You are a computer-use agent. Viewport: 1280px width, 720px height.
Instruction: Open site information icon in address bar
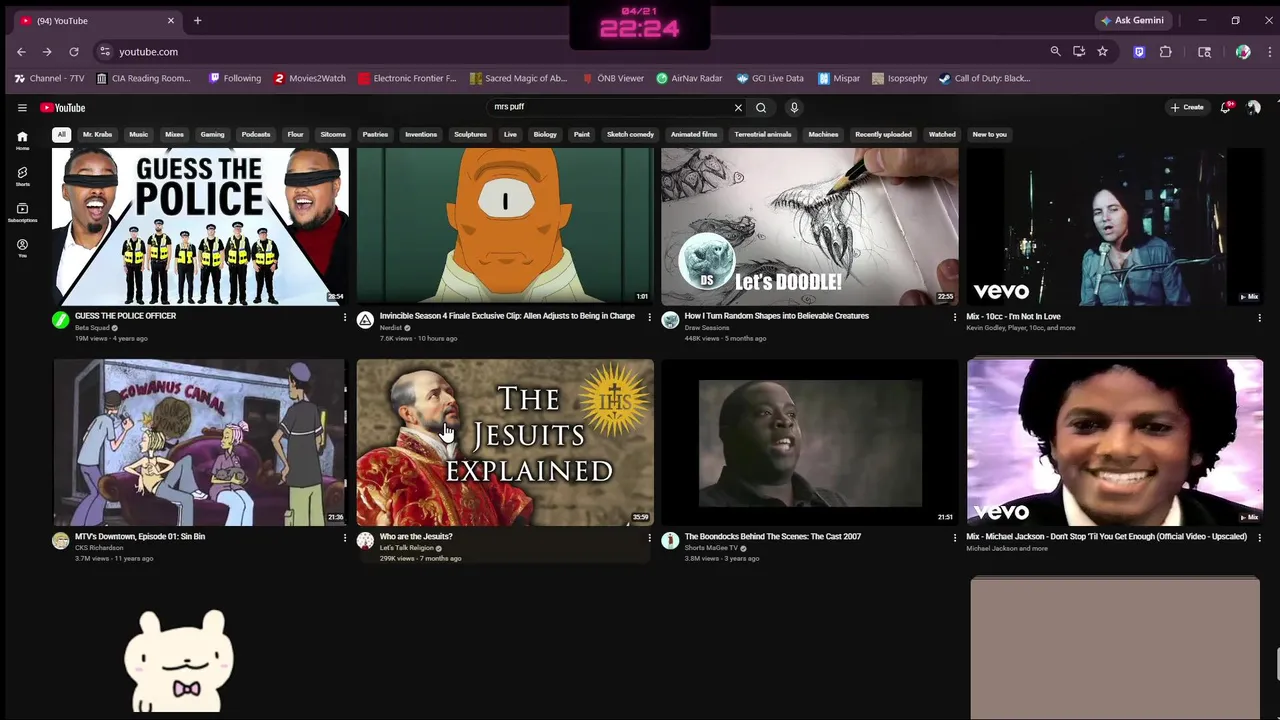(x=104, y=51)
